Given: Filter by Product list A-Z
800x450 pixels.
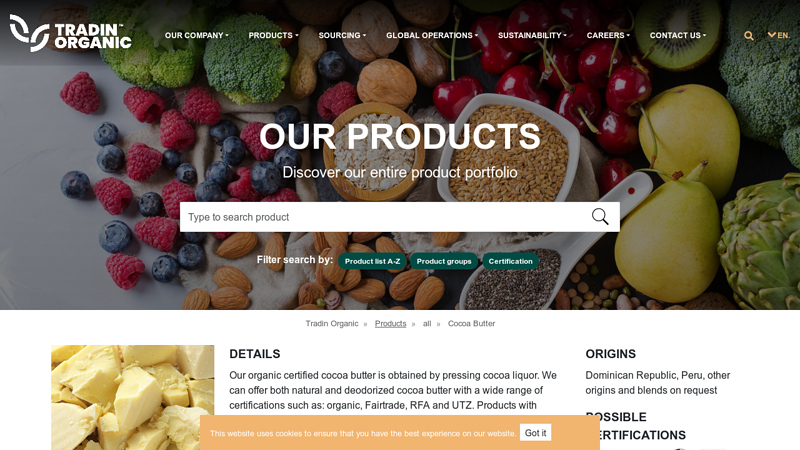Looking at the screenshot, I should click(x=372, y=261).
